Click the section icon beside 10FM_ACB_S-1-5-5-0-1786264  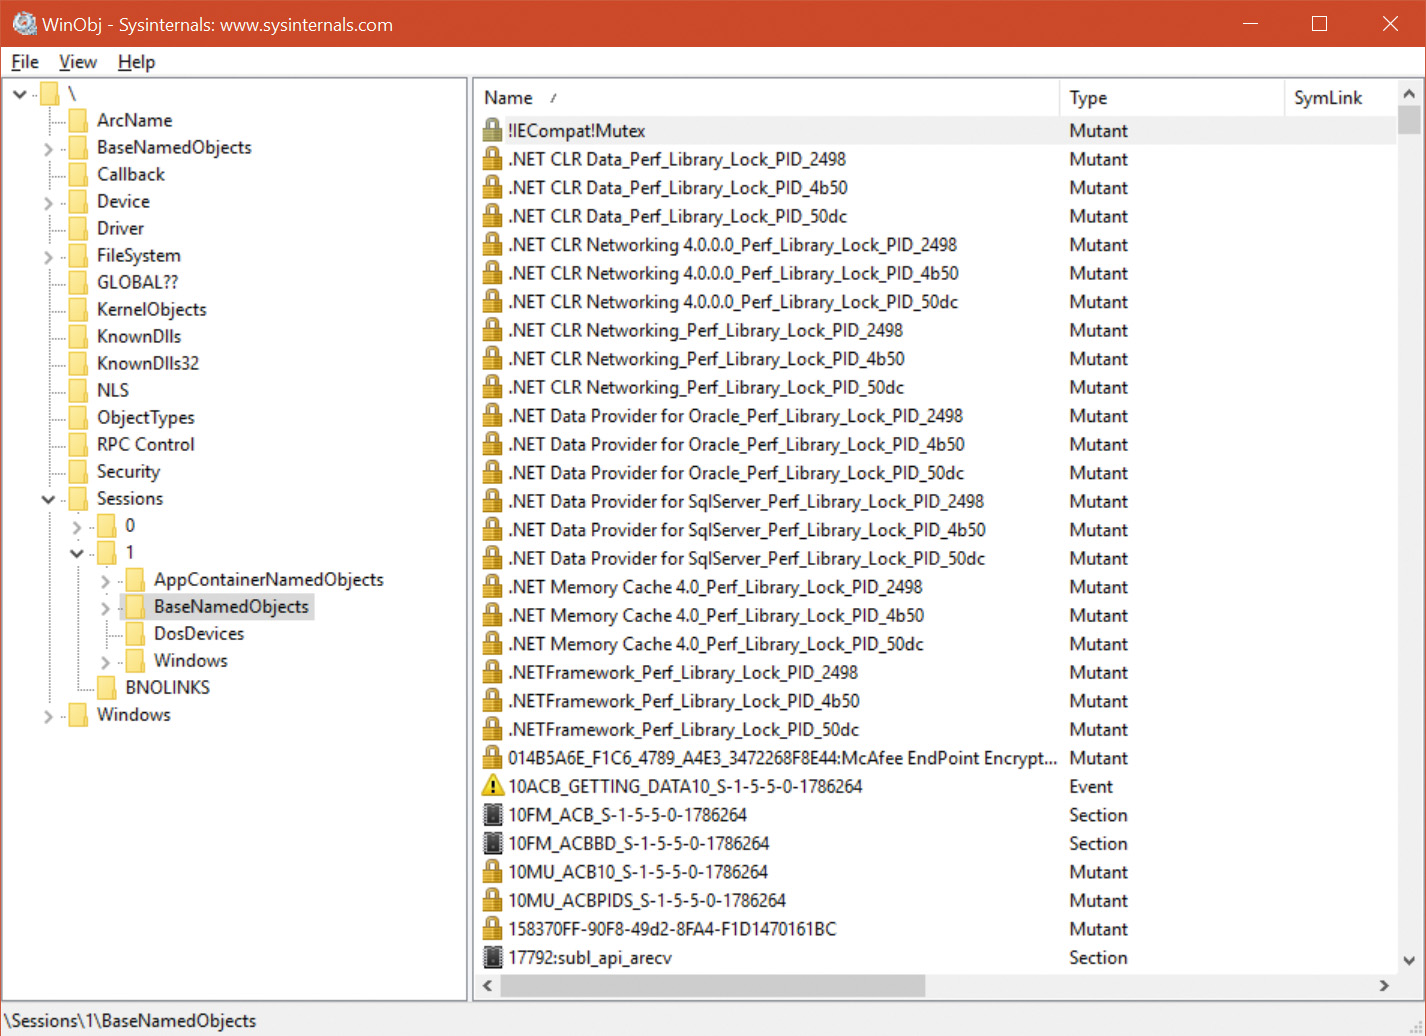[492, 815]
